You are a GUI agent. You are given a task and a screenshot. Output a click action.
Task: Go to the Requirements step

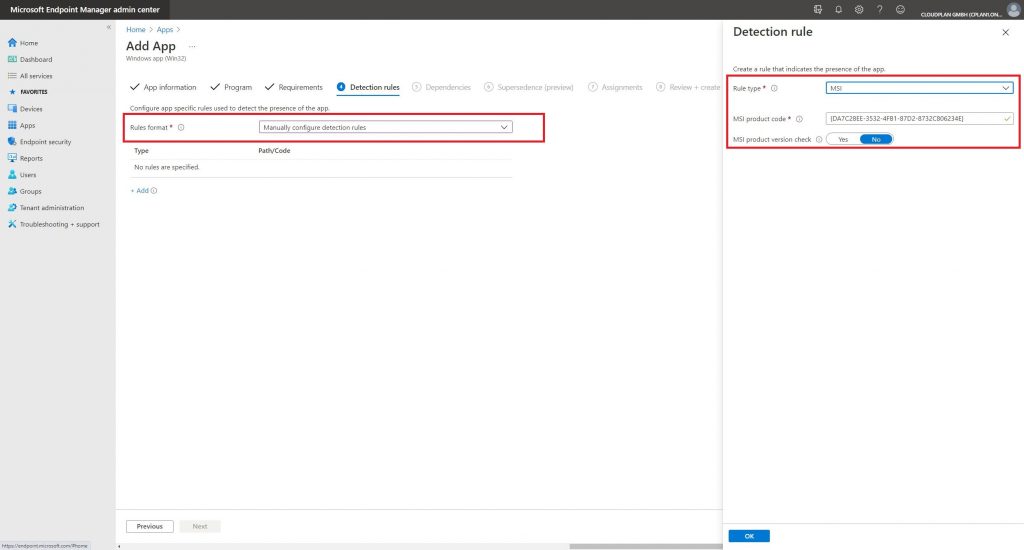pyautogui.click(x=293, y=87)
